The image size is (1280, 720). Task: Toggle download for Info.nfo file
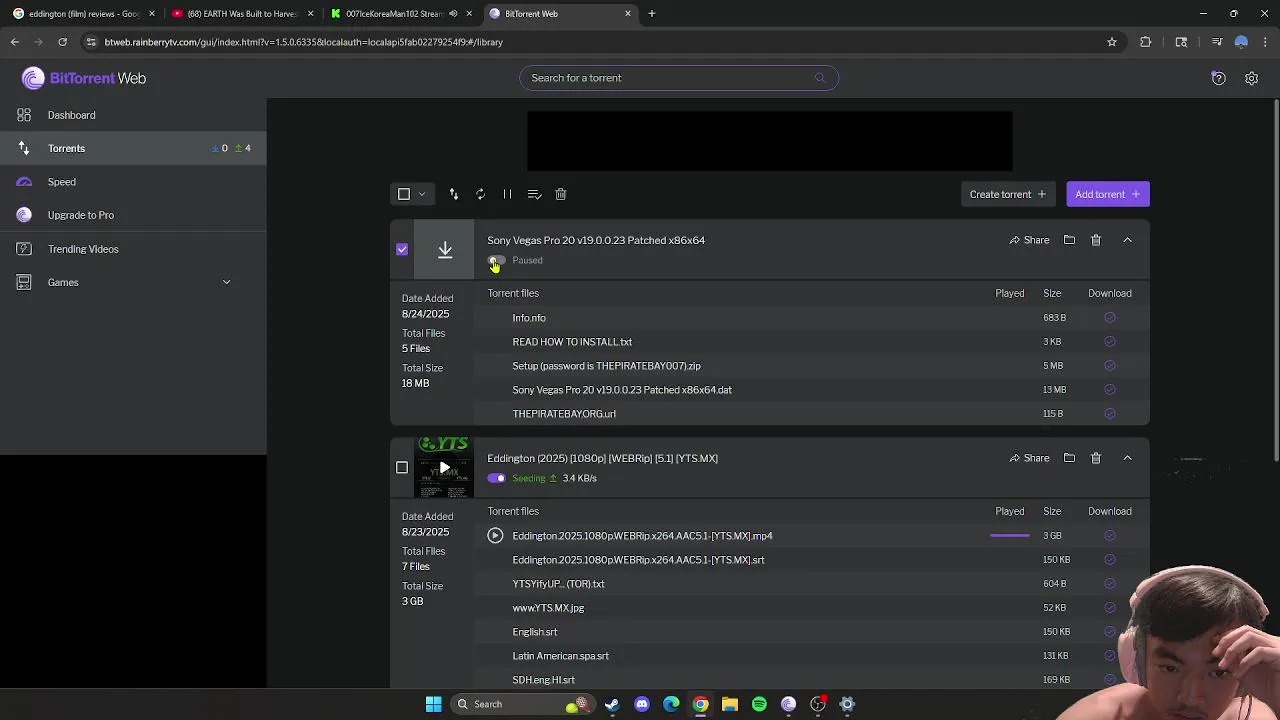(x=1110, y=318)
